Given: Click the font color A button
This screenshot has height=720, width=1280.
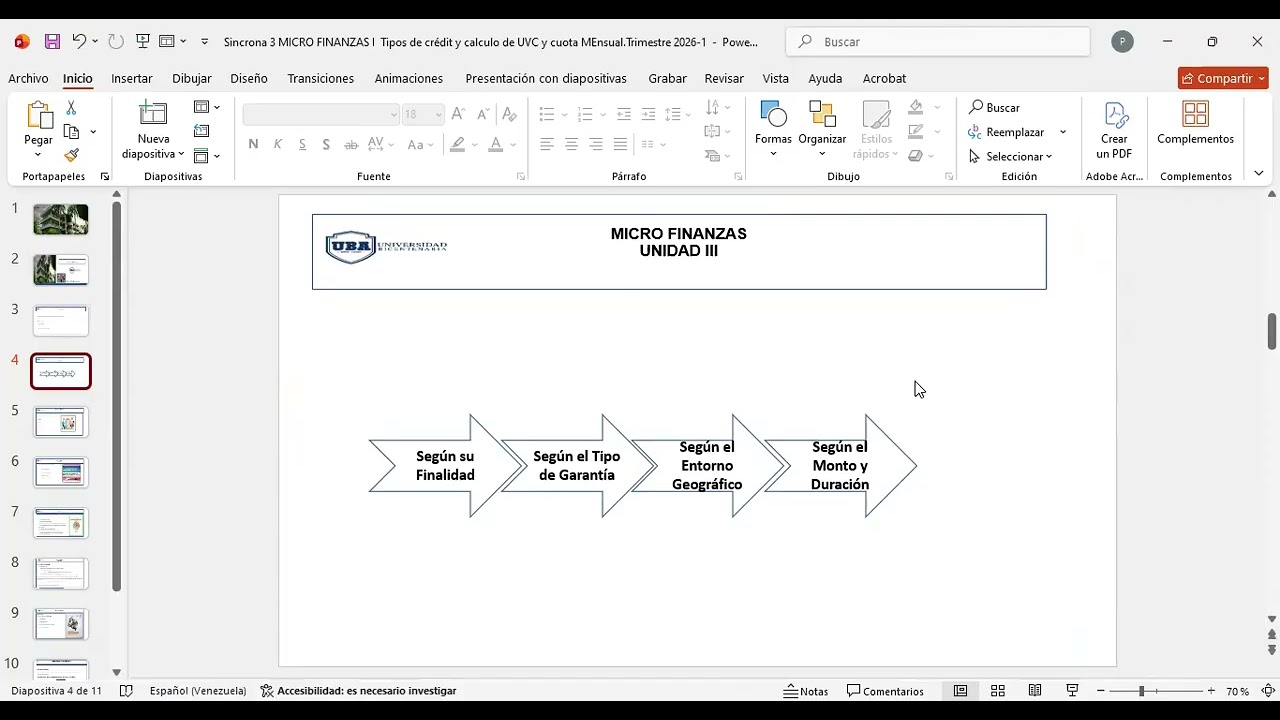Looking at the screenshot, I should (496, 145).
